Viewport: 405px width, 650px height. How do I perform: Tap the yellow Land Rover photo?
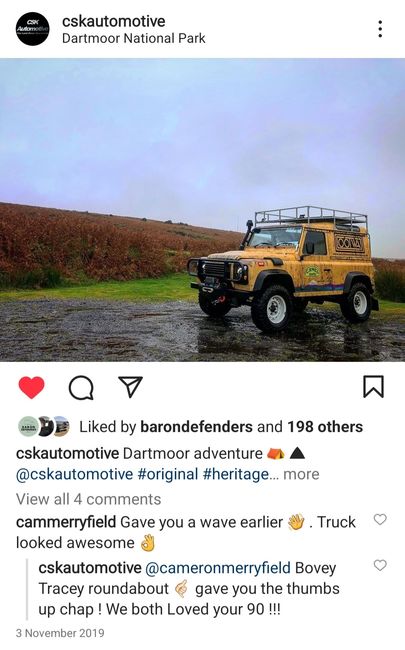point(202,210)
